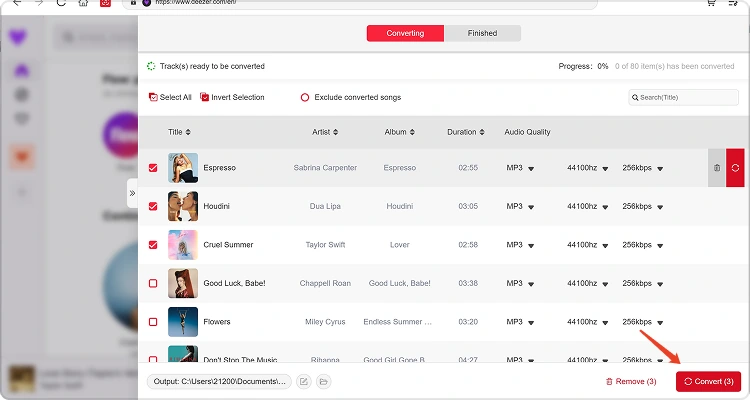The image size is (750, 400).
Task: Start converting with Convert (3) button
Action: [x=708, y=381]
